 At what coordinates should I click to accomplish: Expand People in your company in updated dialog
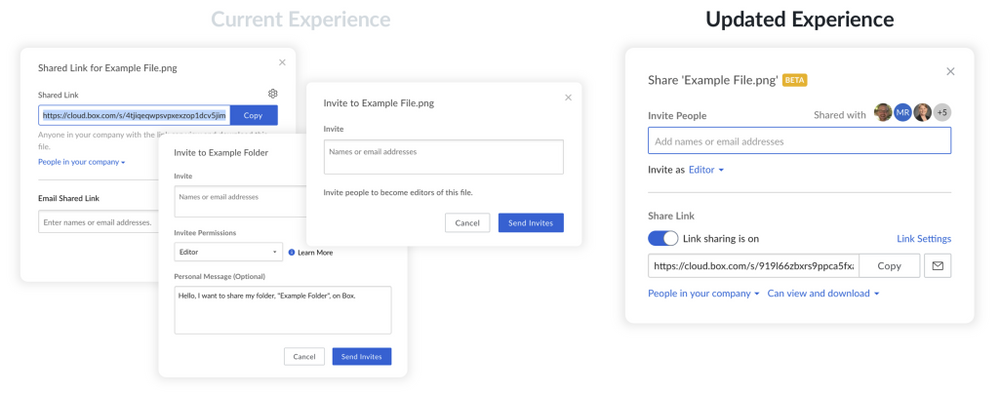click(x=703, y=293)
